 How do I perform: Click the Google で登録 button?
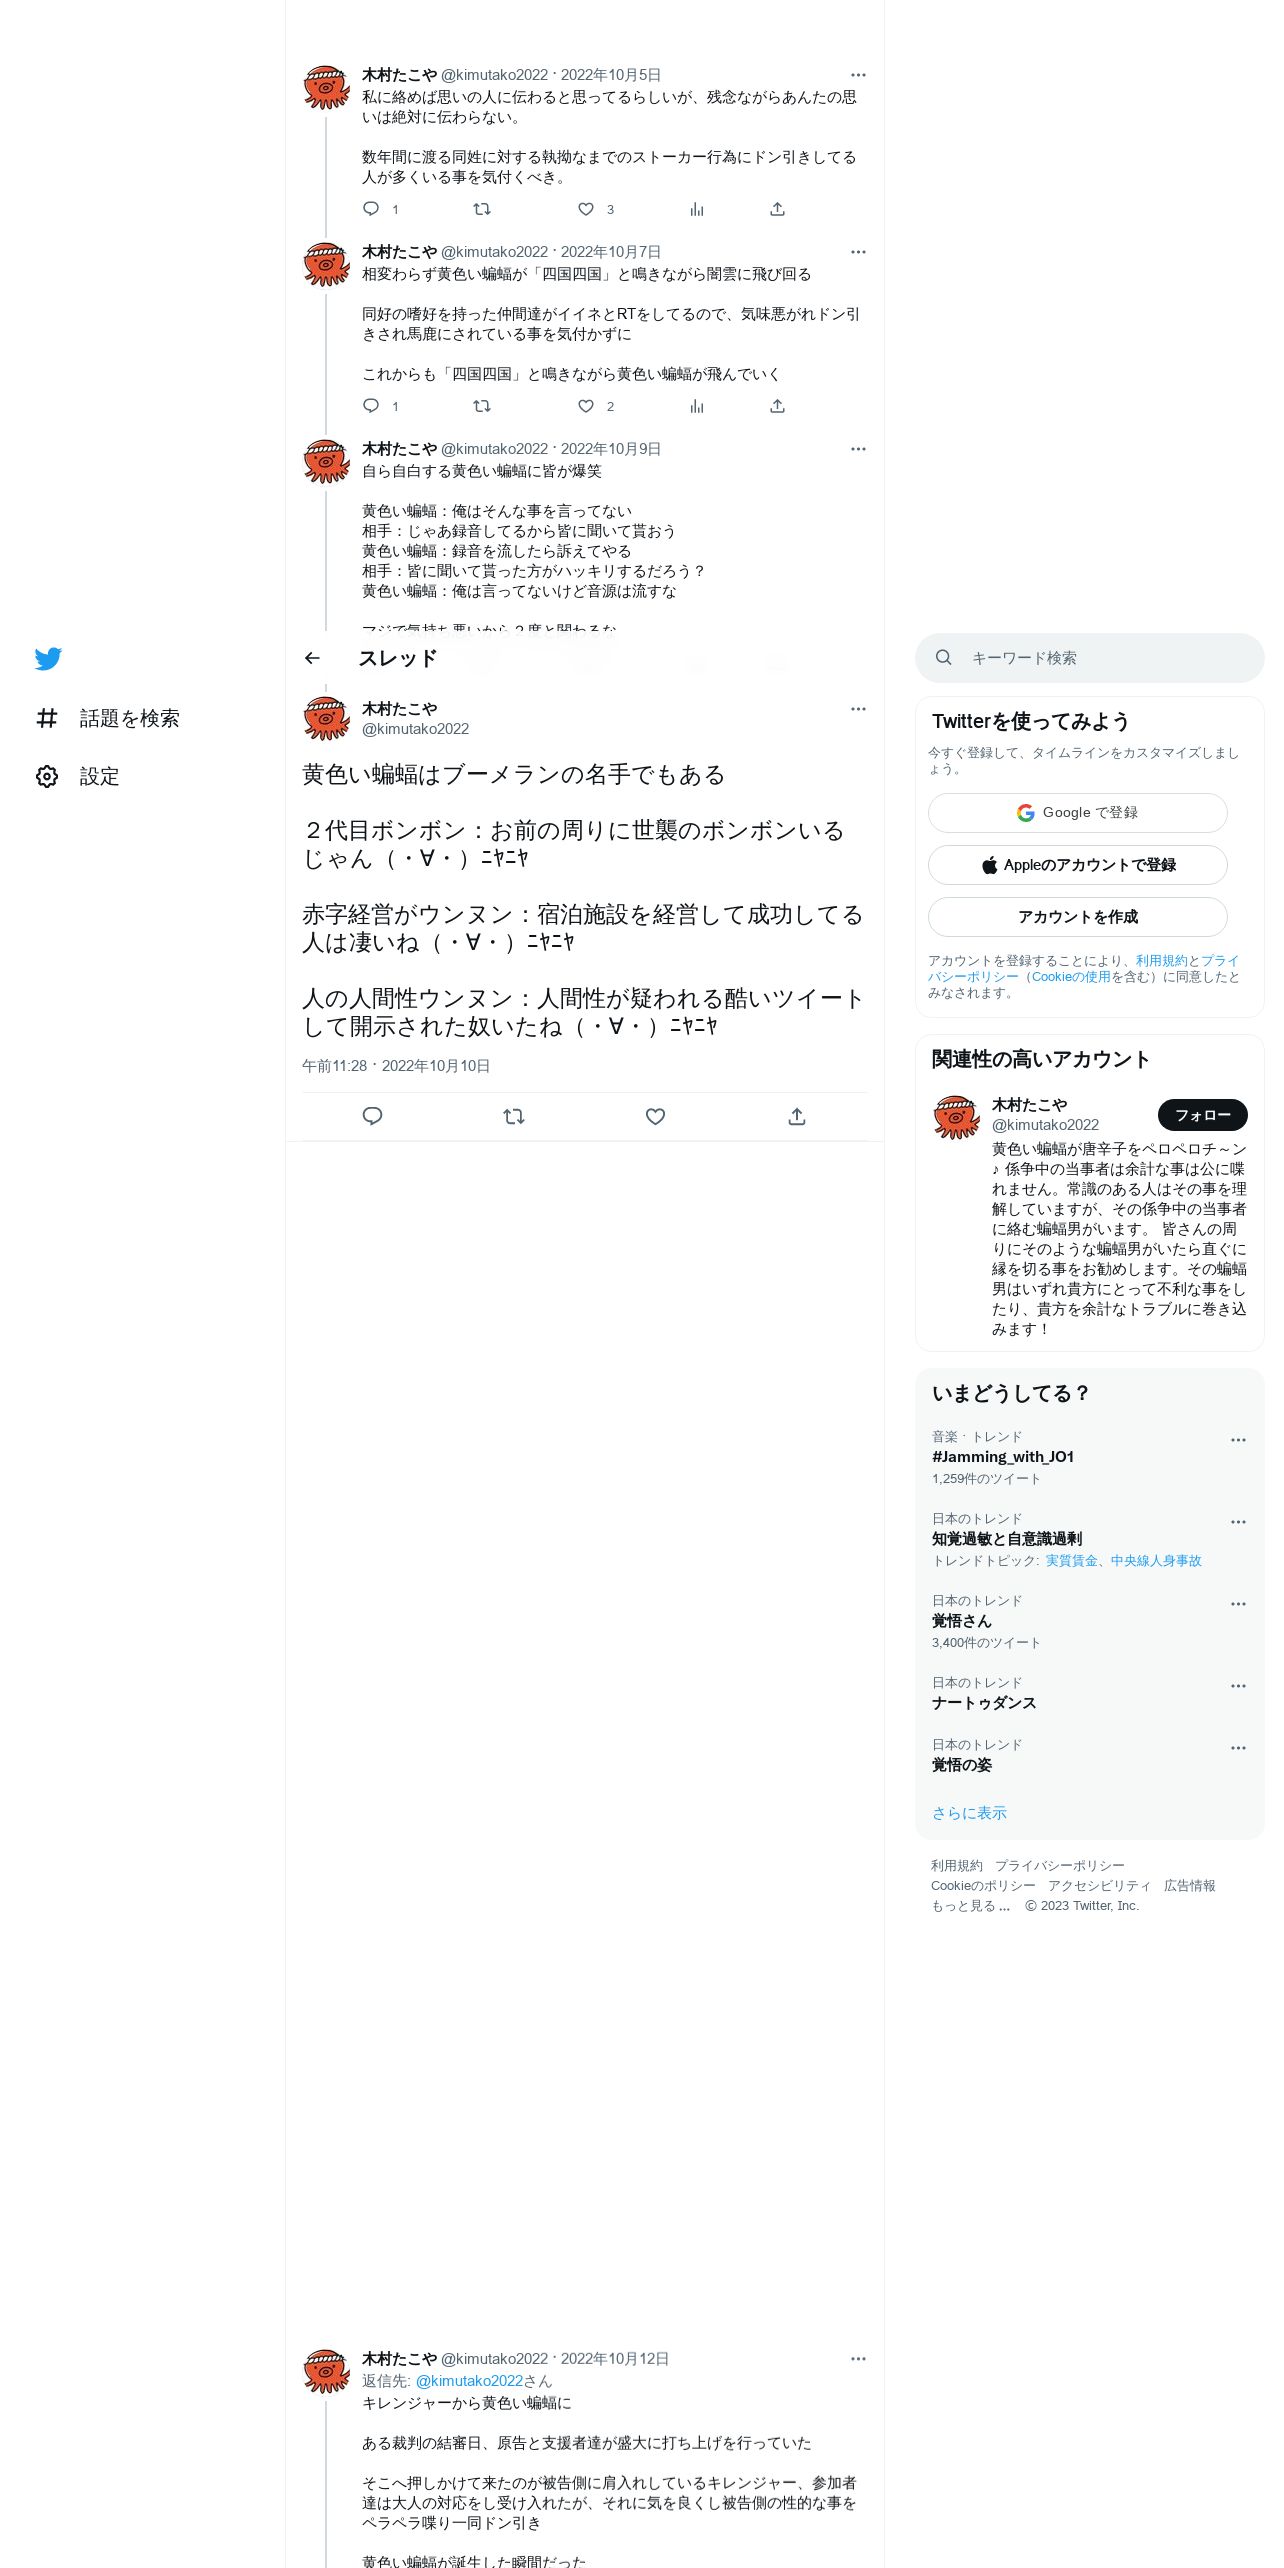pyautogui.click(x=1078, y=813)
